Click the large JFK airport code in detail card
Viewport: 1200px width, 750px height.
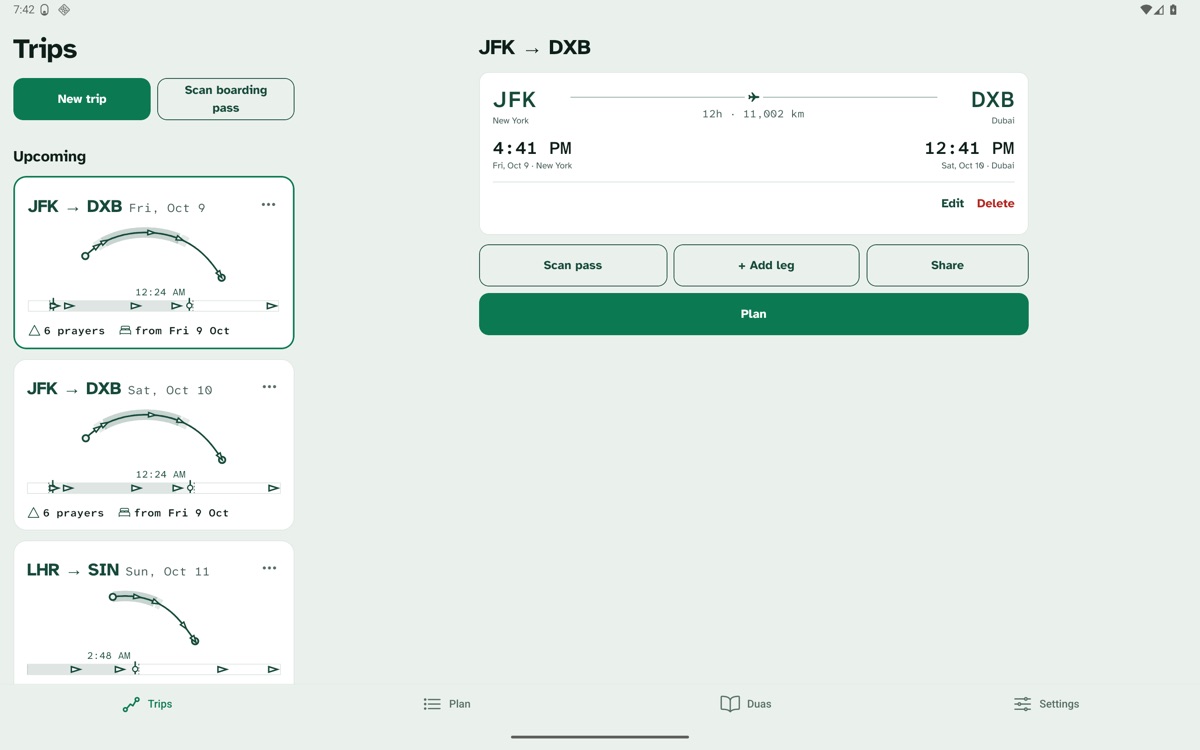(514, 100)
